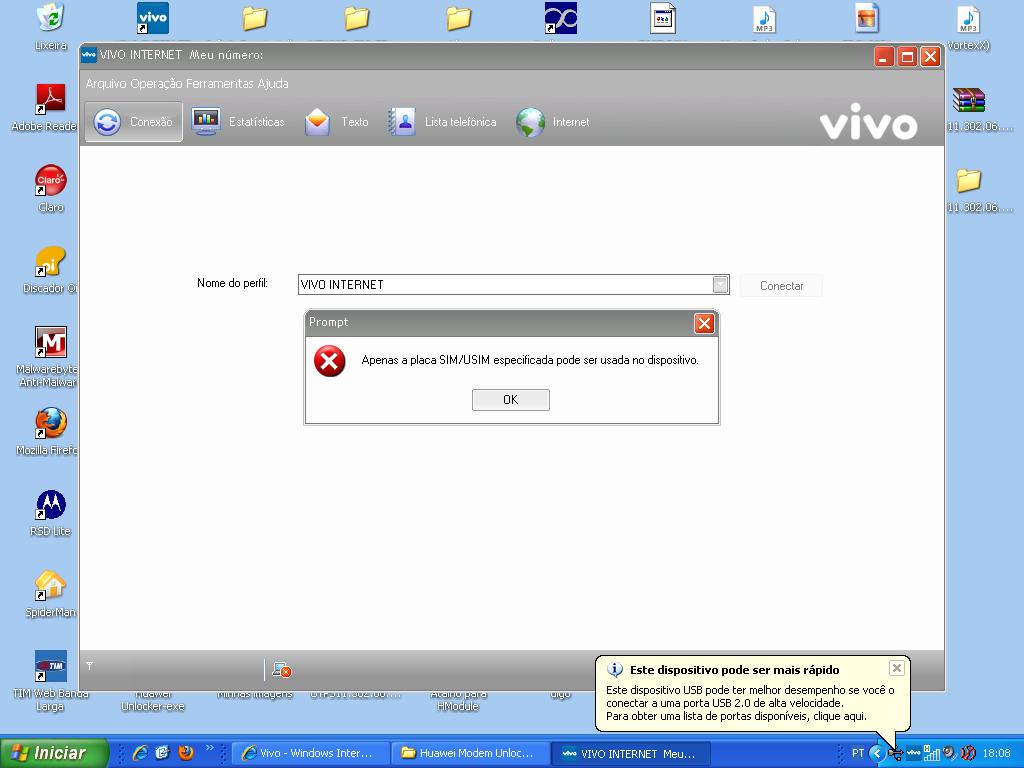The image size is (1024, 768).
Task: Click the 18:08 system clock
Action: click(x=996, y=754)
